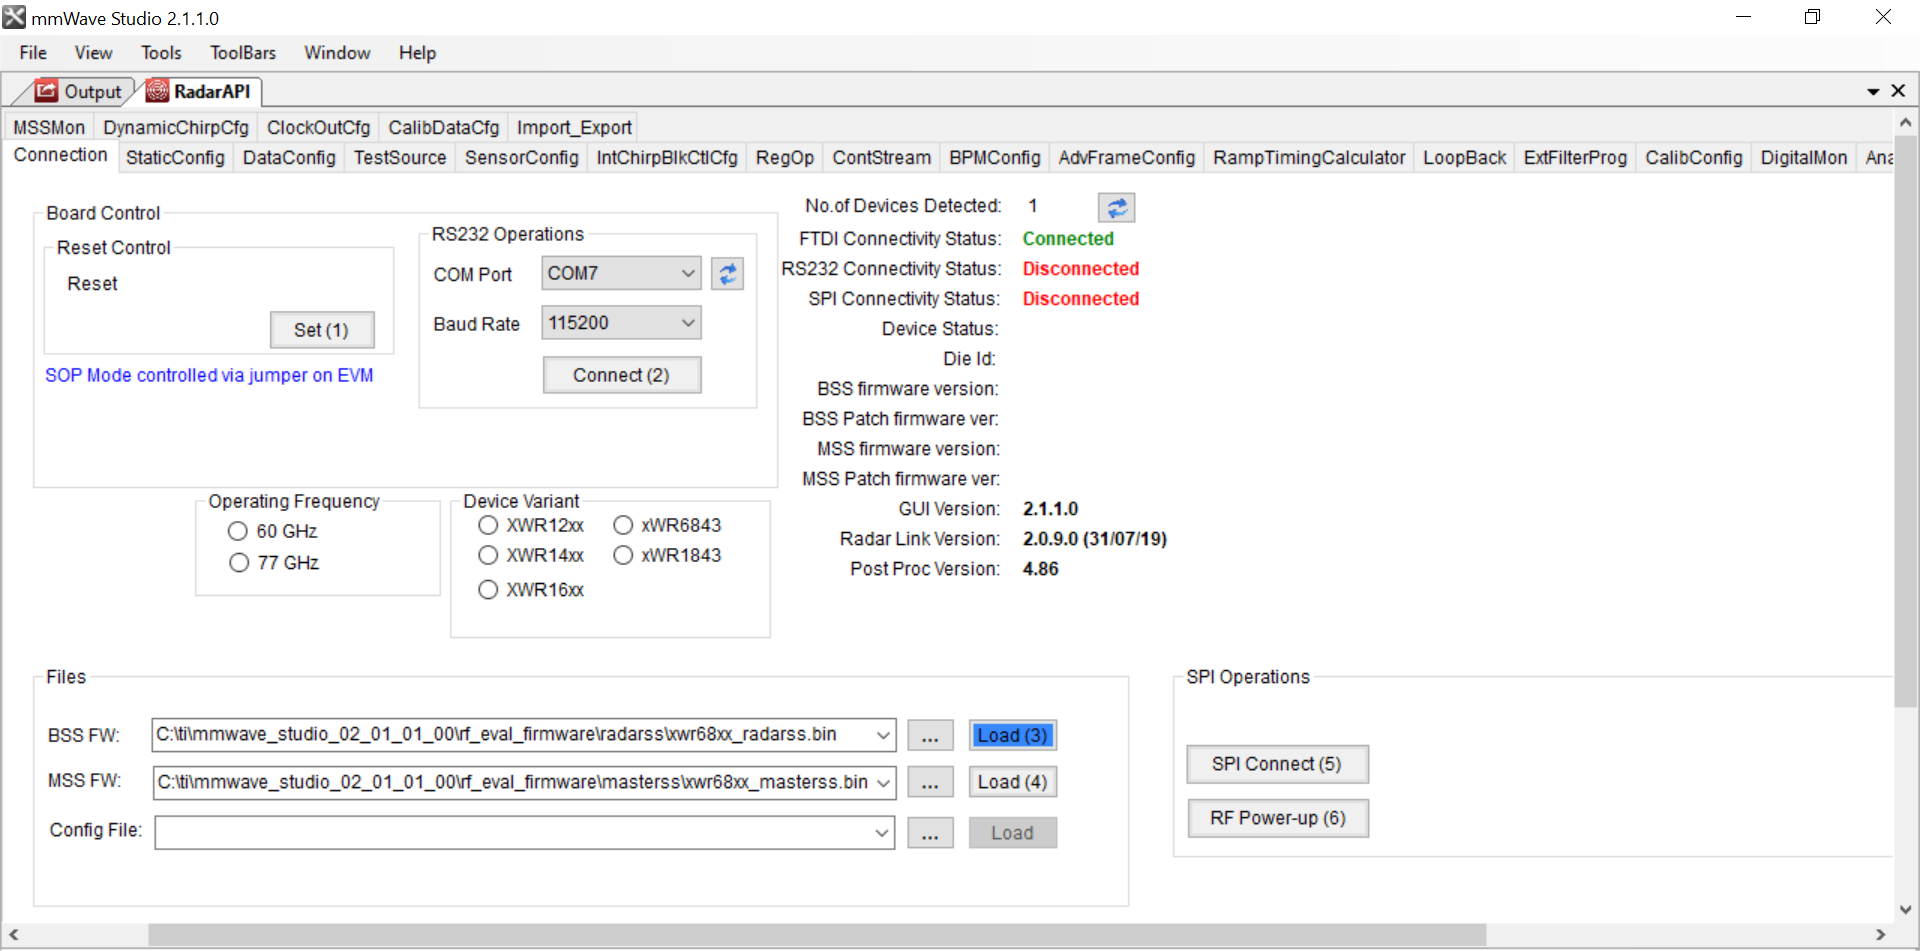Screen dimensions: 1920x951
Task: Open the CalibConfig tab
Action: [x=1693, y=158]
